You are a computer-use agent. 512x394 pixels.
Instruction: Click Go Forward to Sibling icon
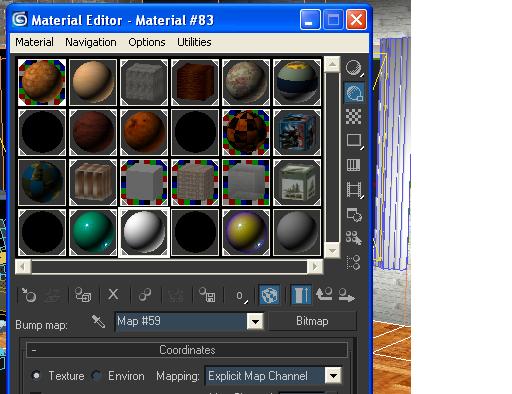pos(346,295)
